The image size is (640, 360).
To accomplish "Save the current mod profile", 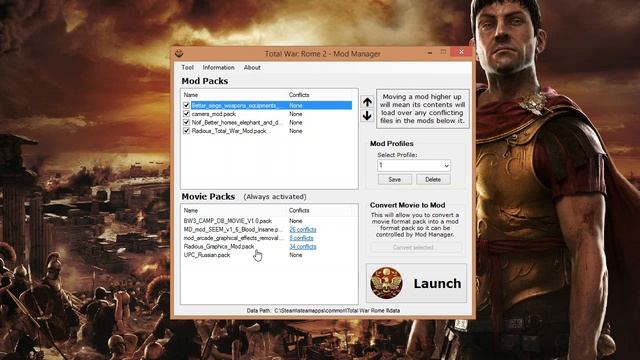I will (x=394, y=180).
